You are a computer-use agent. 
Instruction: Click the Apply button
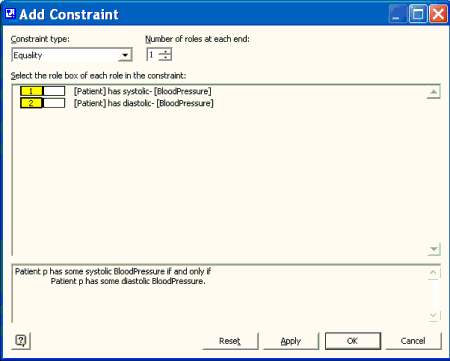coord(291,341)
